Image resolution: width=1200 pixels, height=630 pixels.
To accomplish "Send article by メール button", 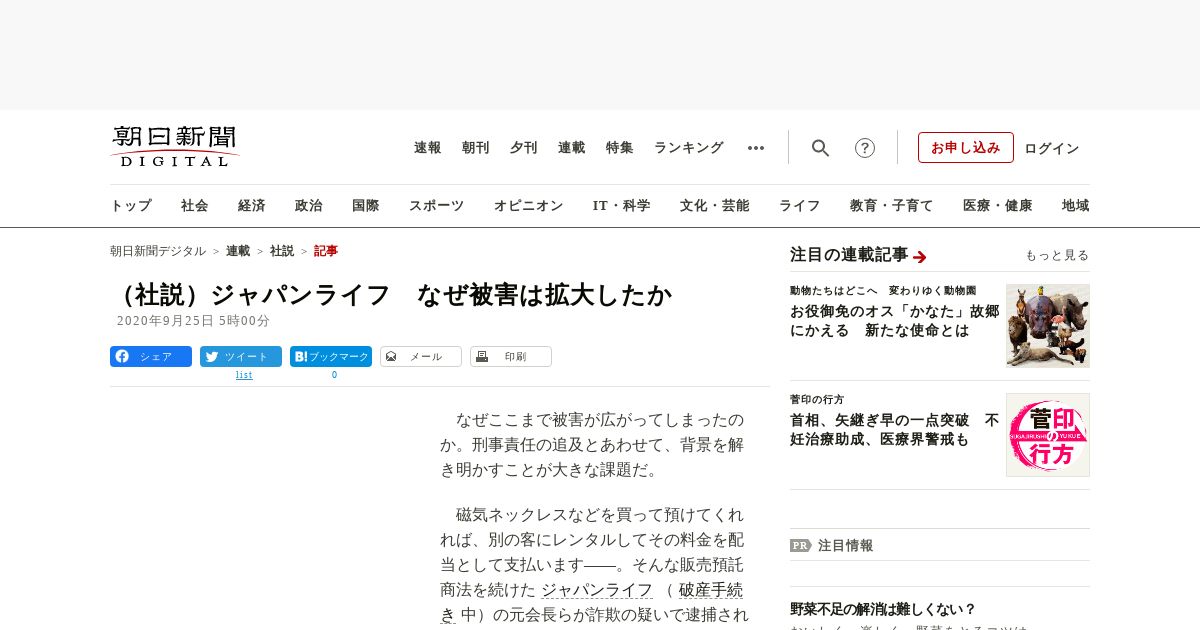I will click(x=421, y=356).
